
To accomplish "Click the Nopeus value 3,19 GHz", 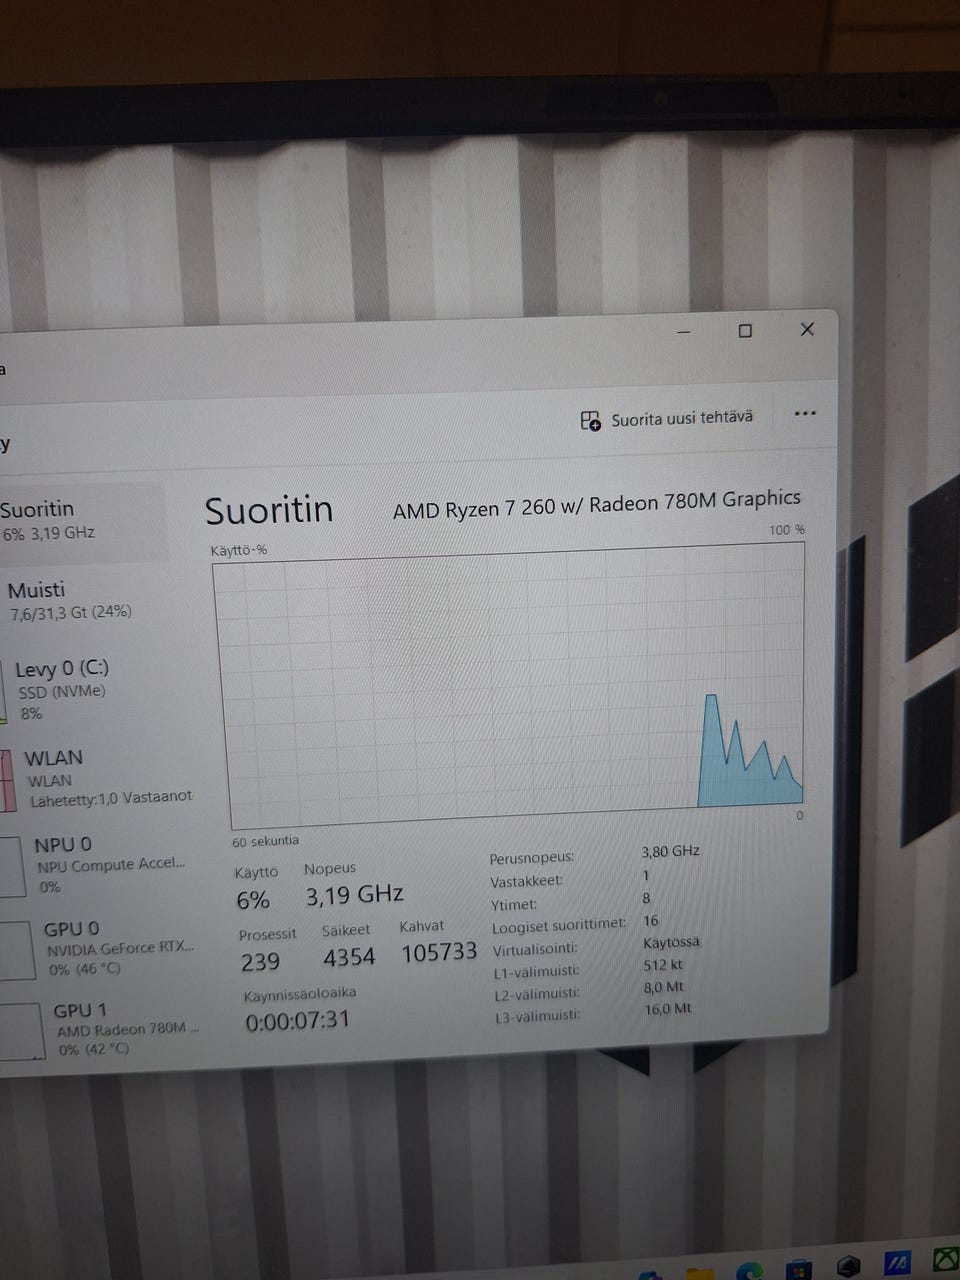I will [354, 894].
